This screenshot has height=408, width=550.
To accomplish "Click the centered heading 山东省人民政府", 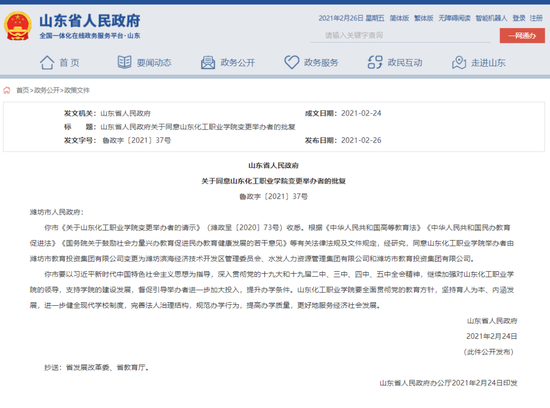I will pyautogui.click(x=273, y=165).
